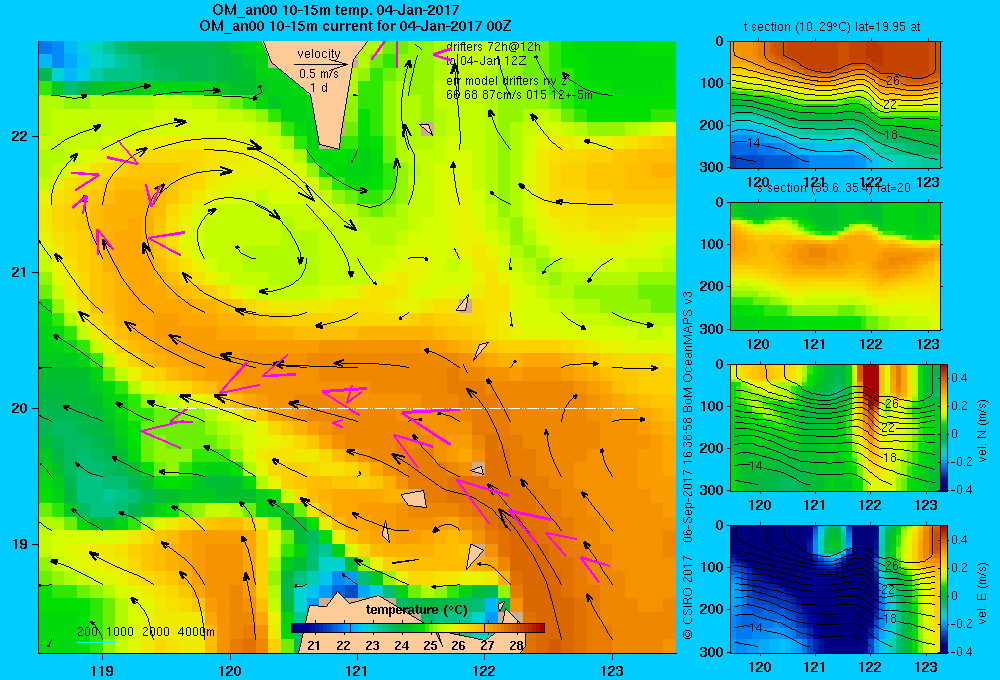The image size is (1000, 680).
Task: Click the vel. N color scale bar
Action: coord(944,427)
